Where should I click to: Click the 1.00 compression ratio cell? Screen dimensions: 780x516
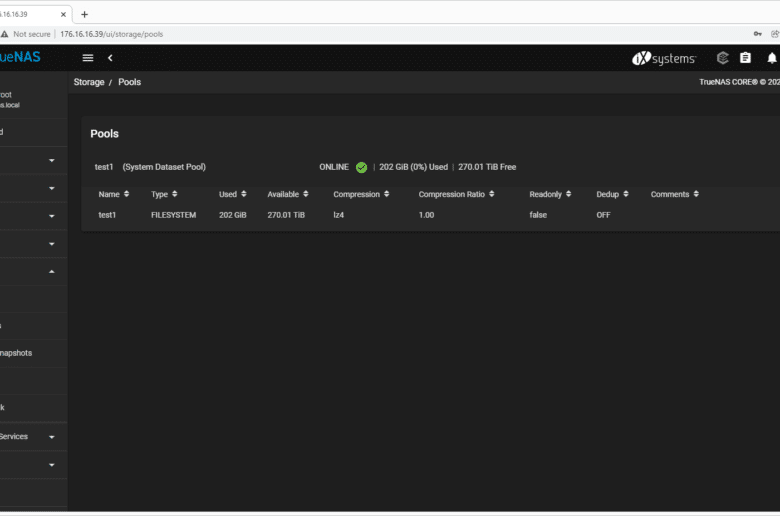tap(426, 215)
